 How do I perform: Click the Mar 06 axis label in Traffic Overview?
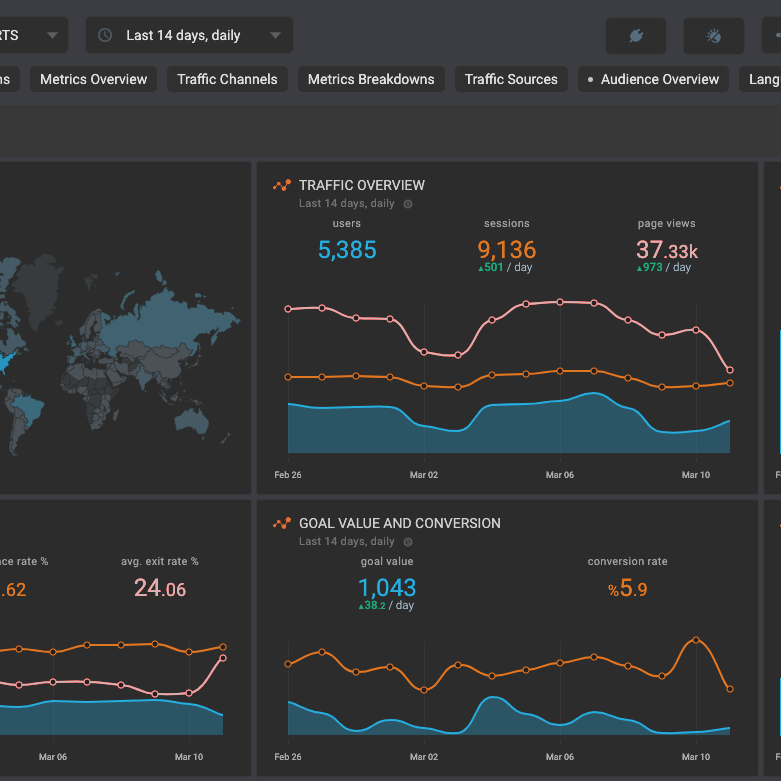point(560,475)
